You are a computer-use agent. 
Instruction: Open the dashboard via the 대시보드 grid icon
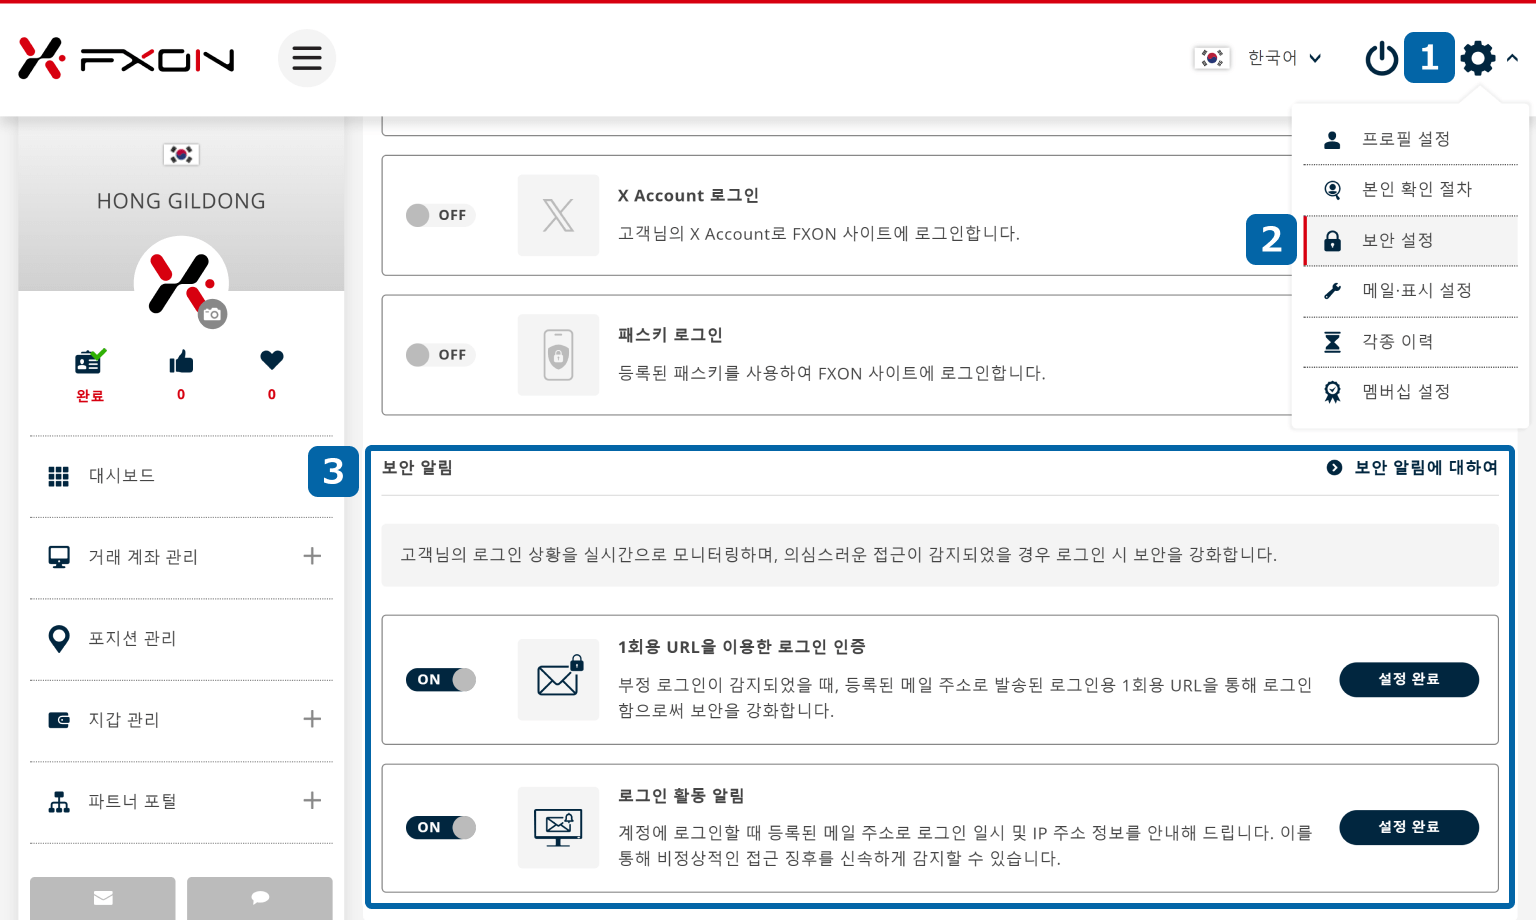(x=59, y=475)
